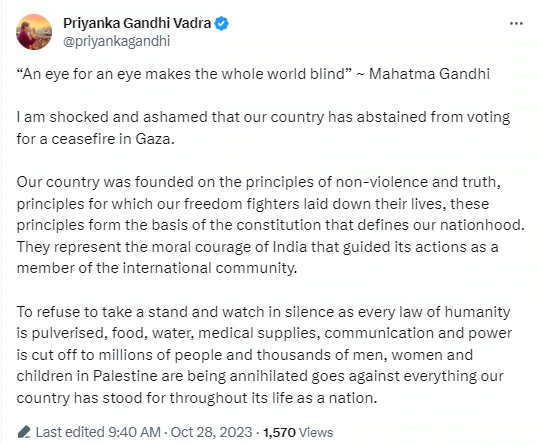
Task: Click the paragraph about non-violence and truth
Action: pos(270,225)
